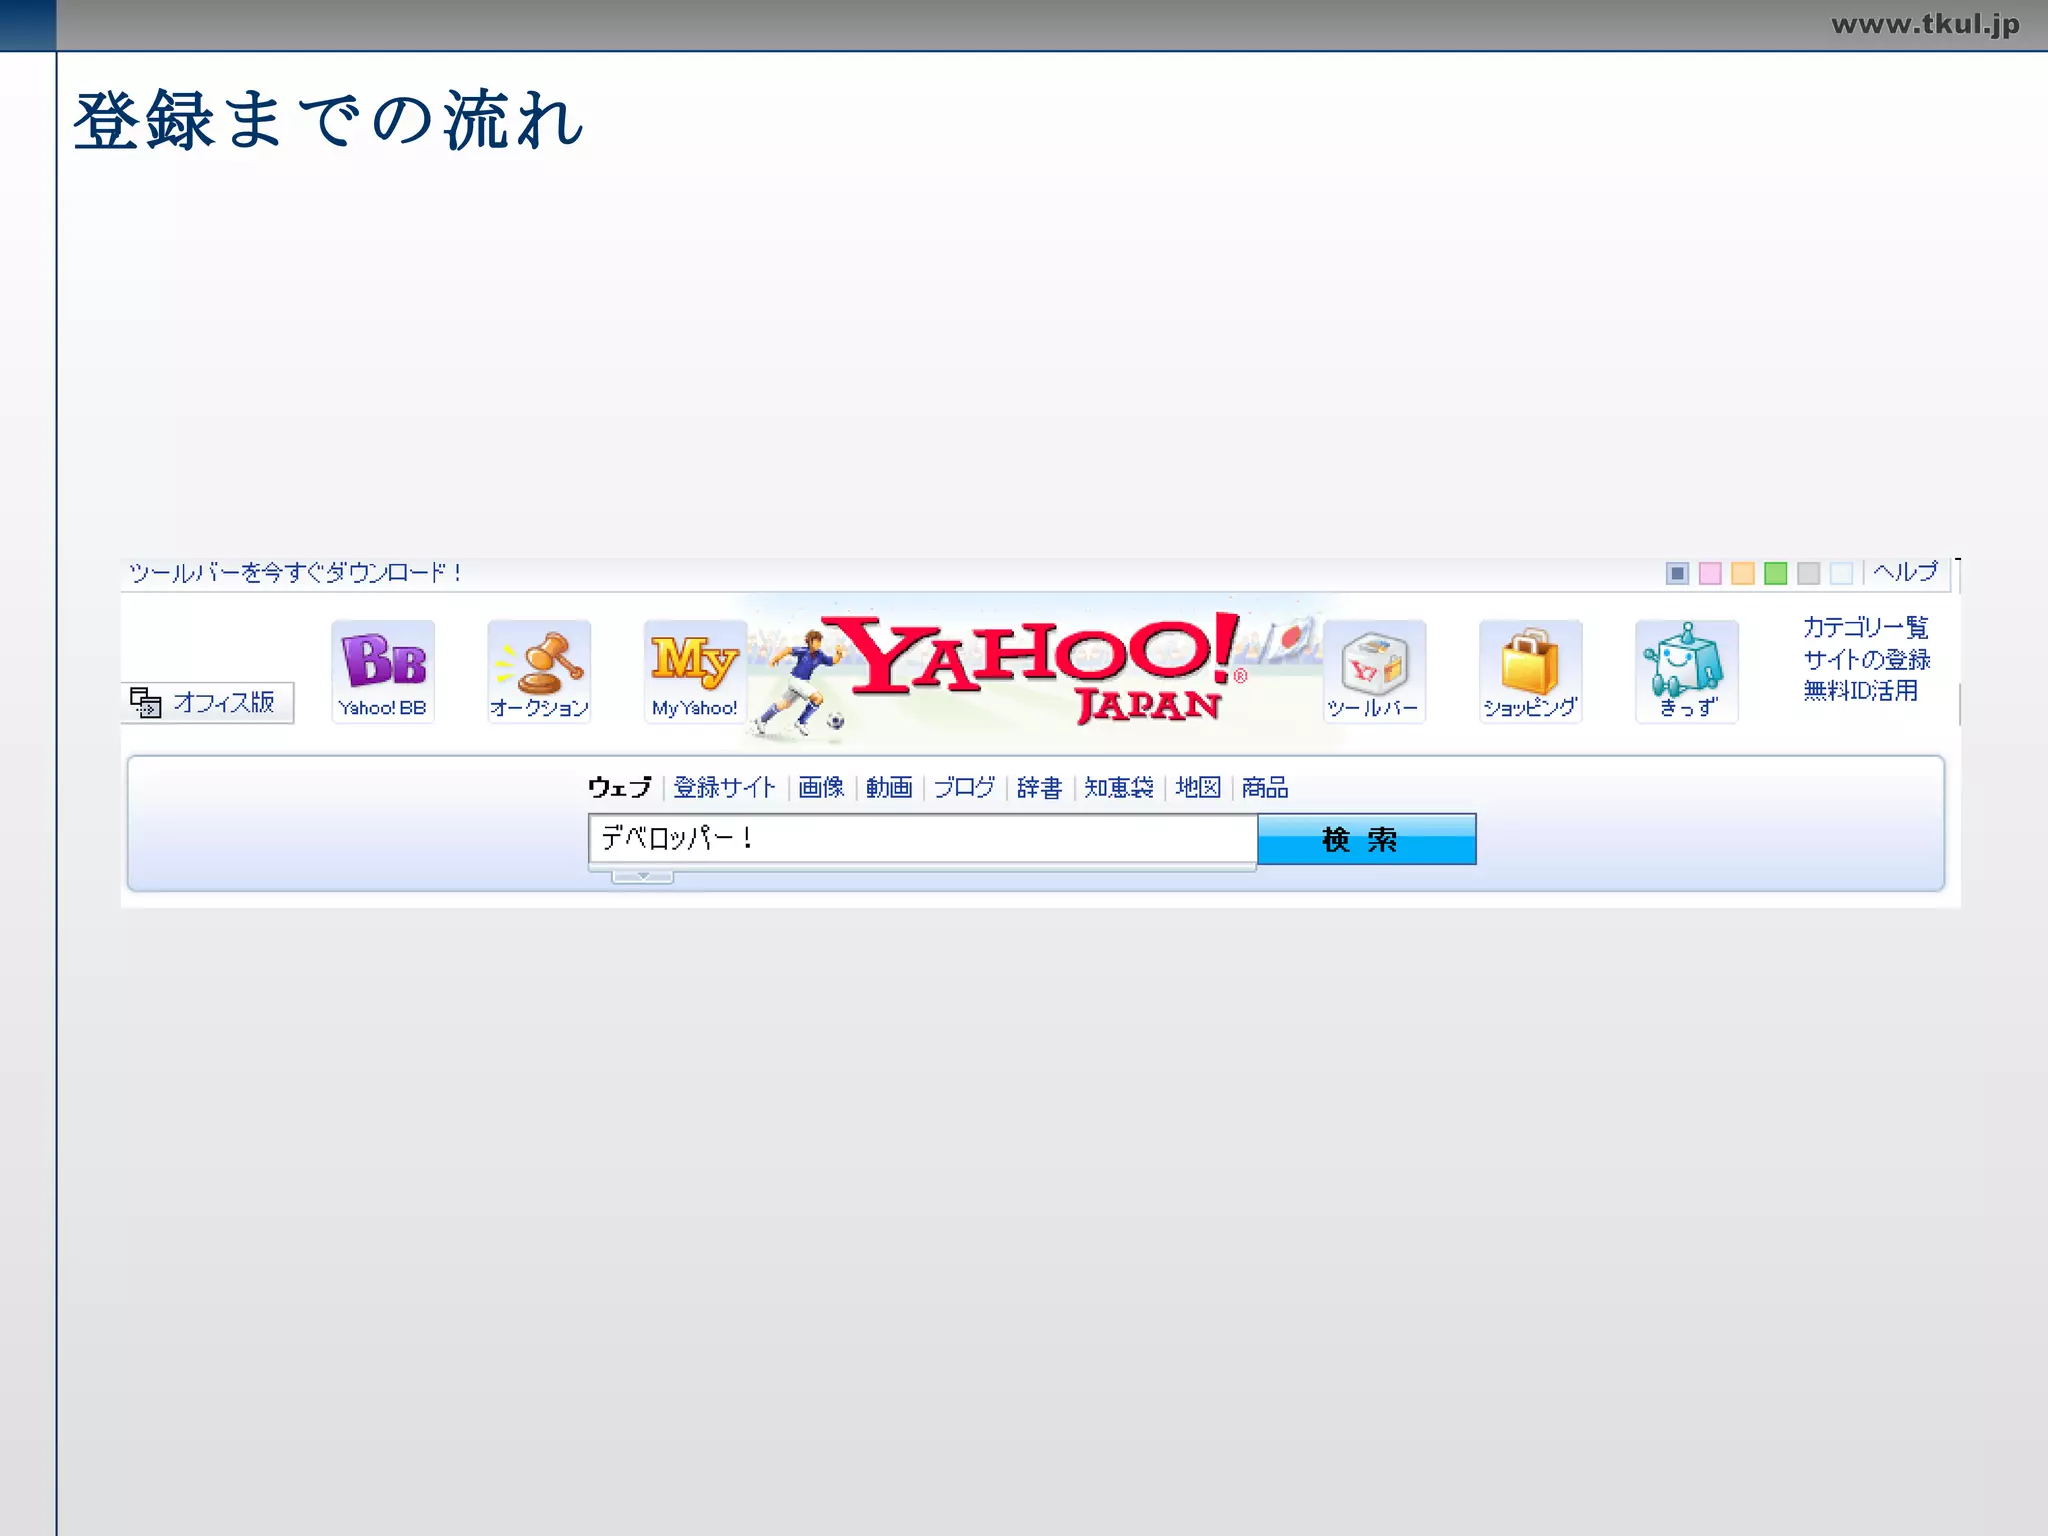Open the オークション gavel icon

click(539, 672)
